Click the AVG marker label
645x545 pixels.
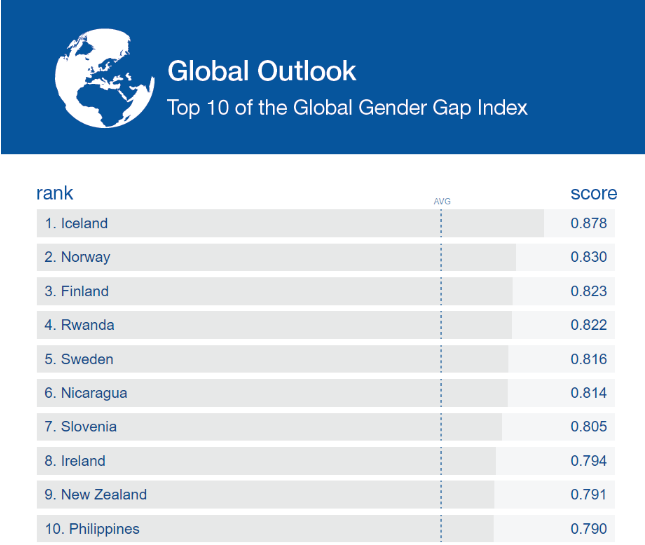coord(441,201)
